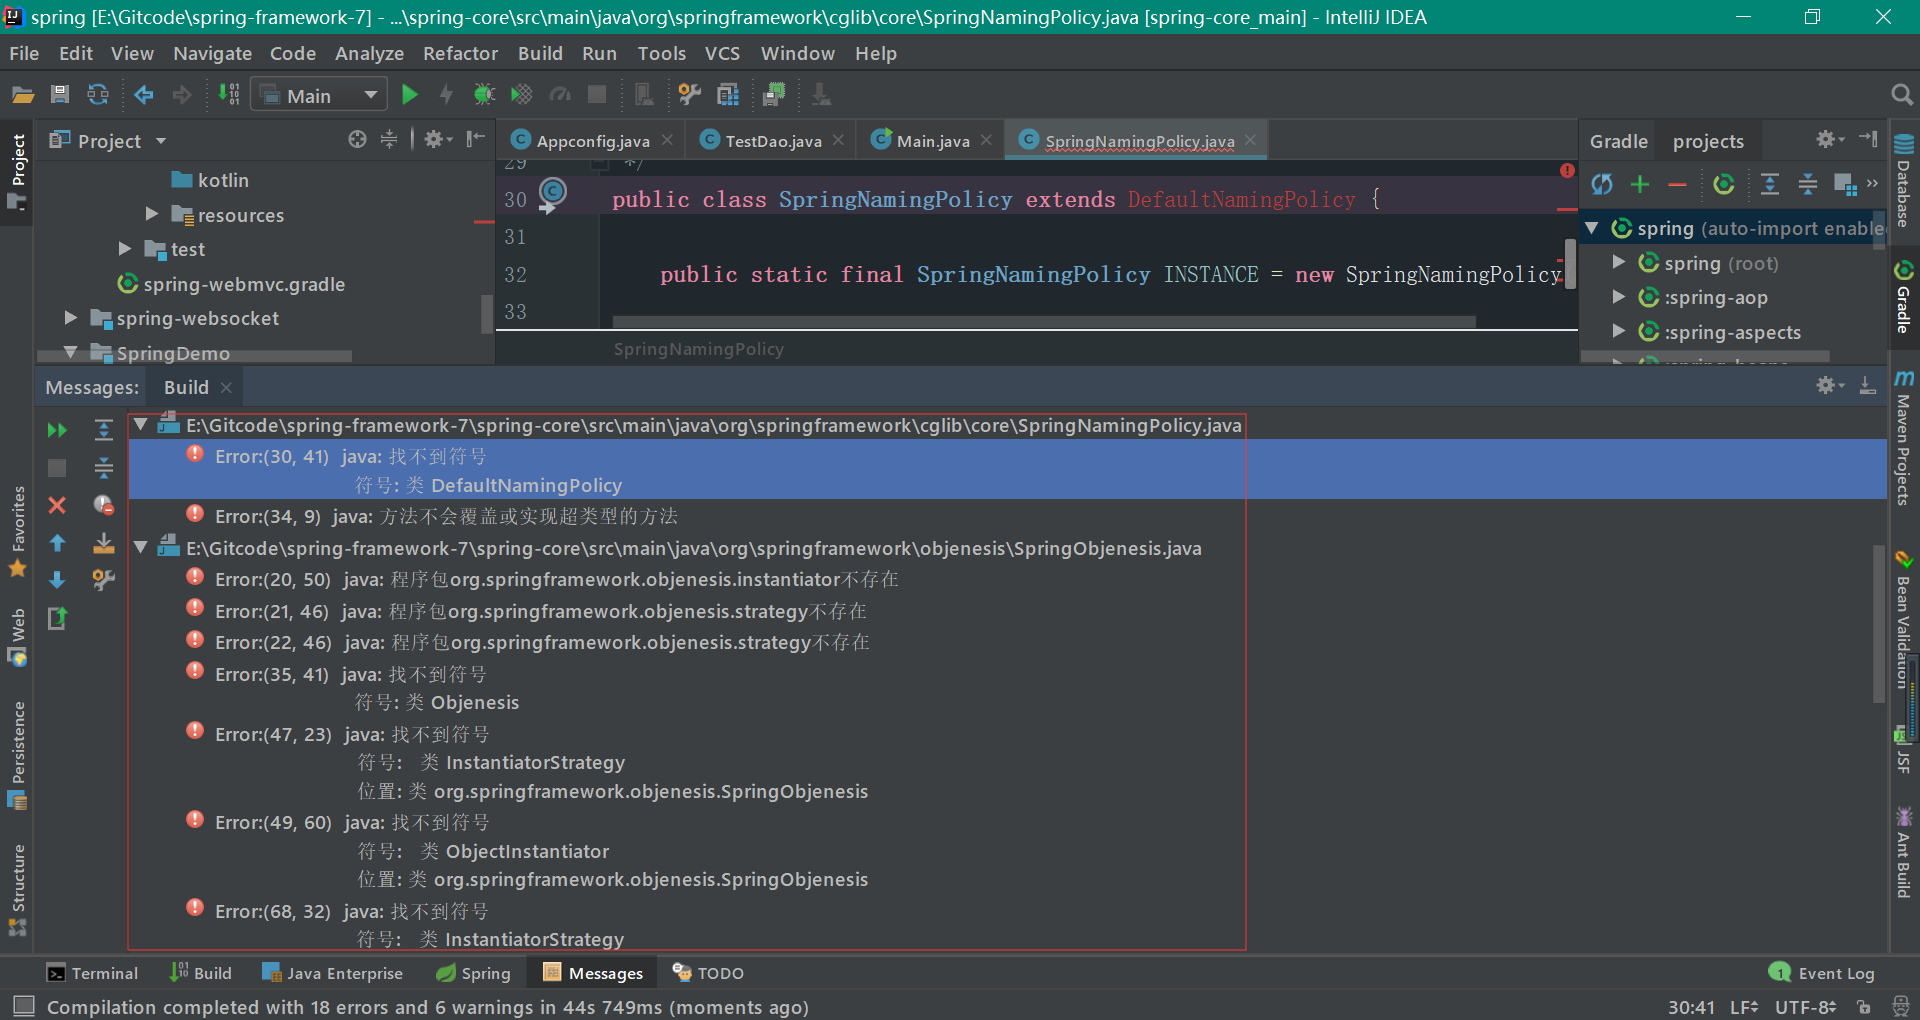This screenshot has height=1020, width=1920.
Task: Select the Settings wrench icon in toolbar
Action: (688, 94)
